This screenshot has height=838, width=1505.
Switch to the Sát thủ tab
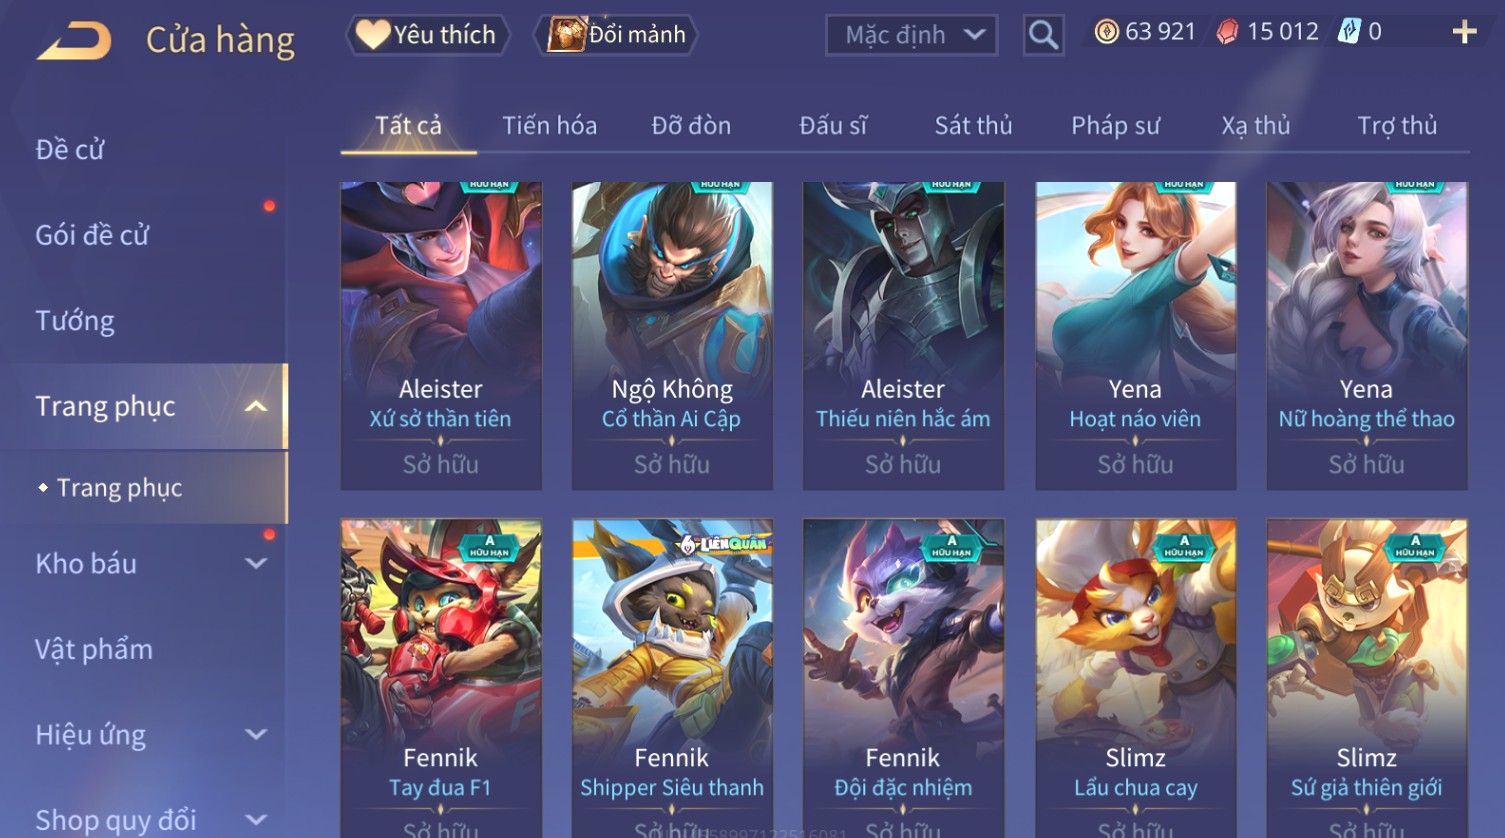(x=973, y=125)
